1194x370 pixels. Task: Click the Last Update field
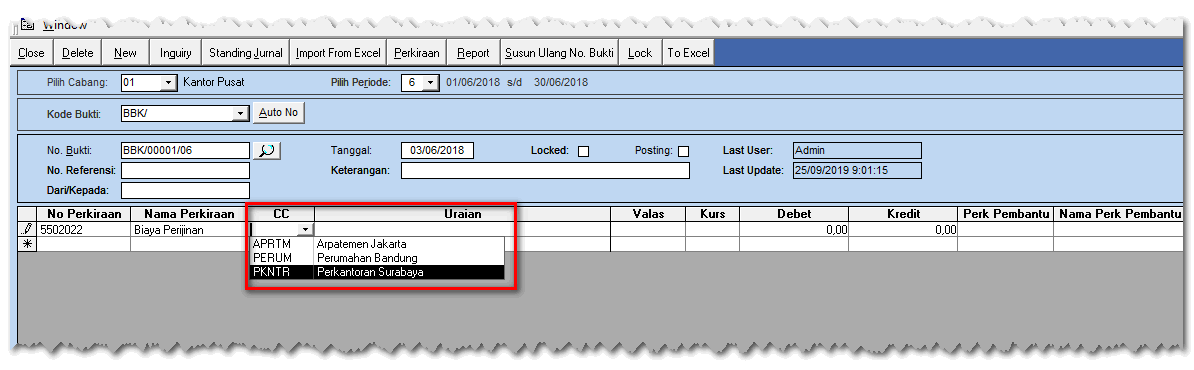[857, 171]
